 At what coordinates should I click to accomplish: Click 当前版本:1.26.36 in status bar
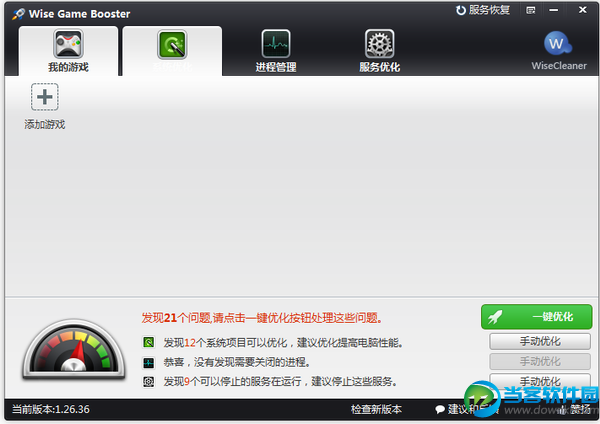pos(51,409)
